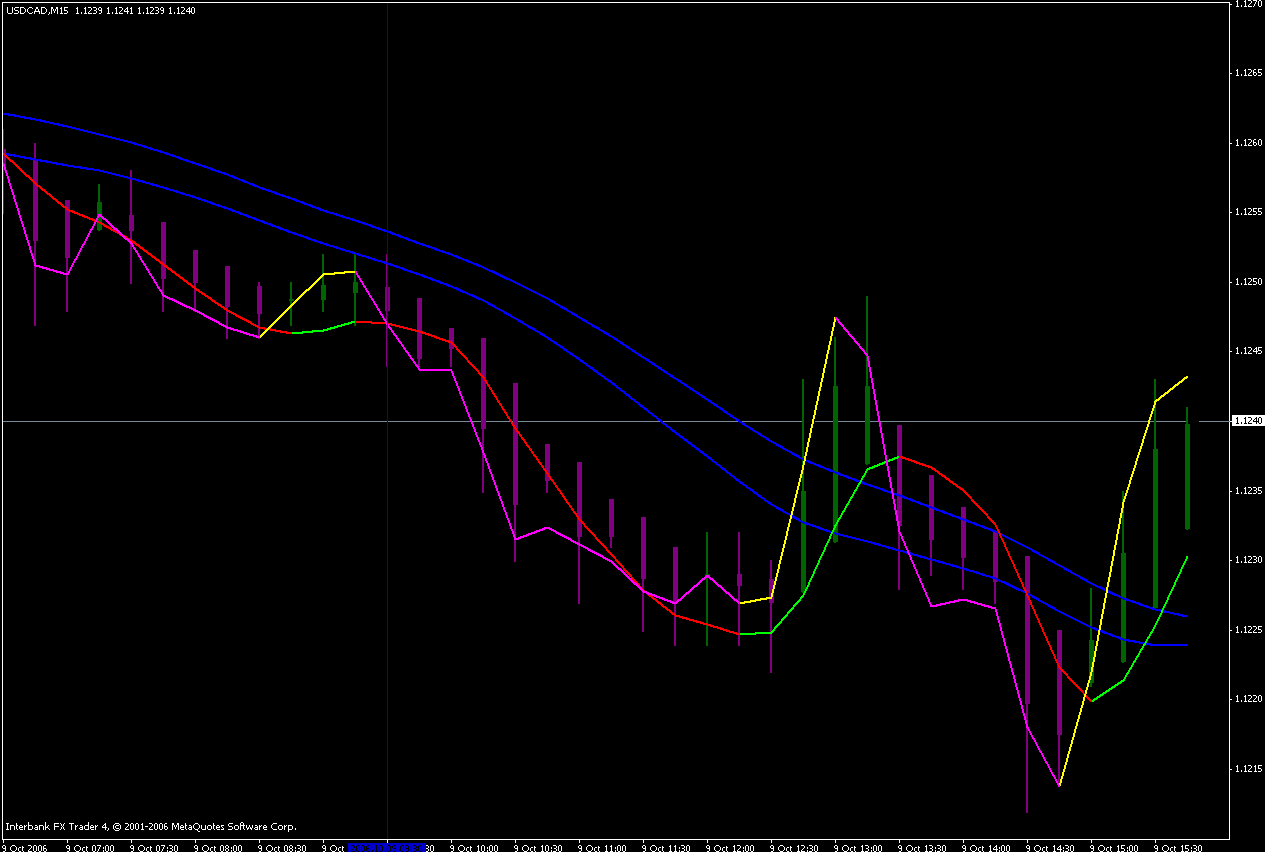This screenshot has height=852, width=1265.
Task: Click the 9 Oct 11:00 time label
Action: (x=603, y=847)
